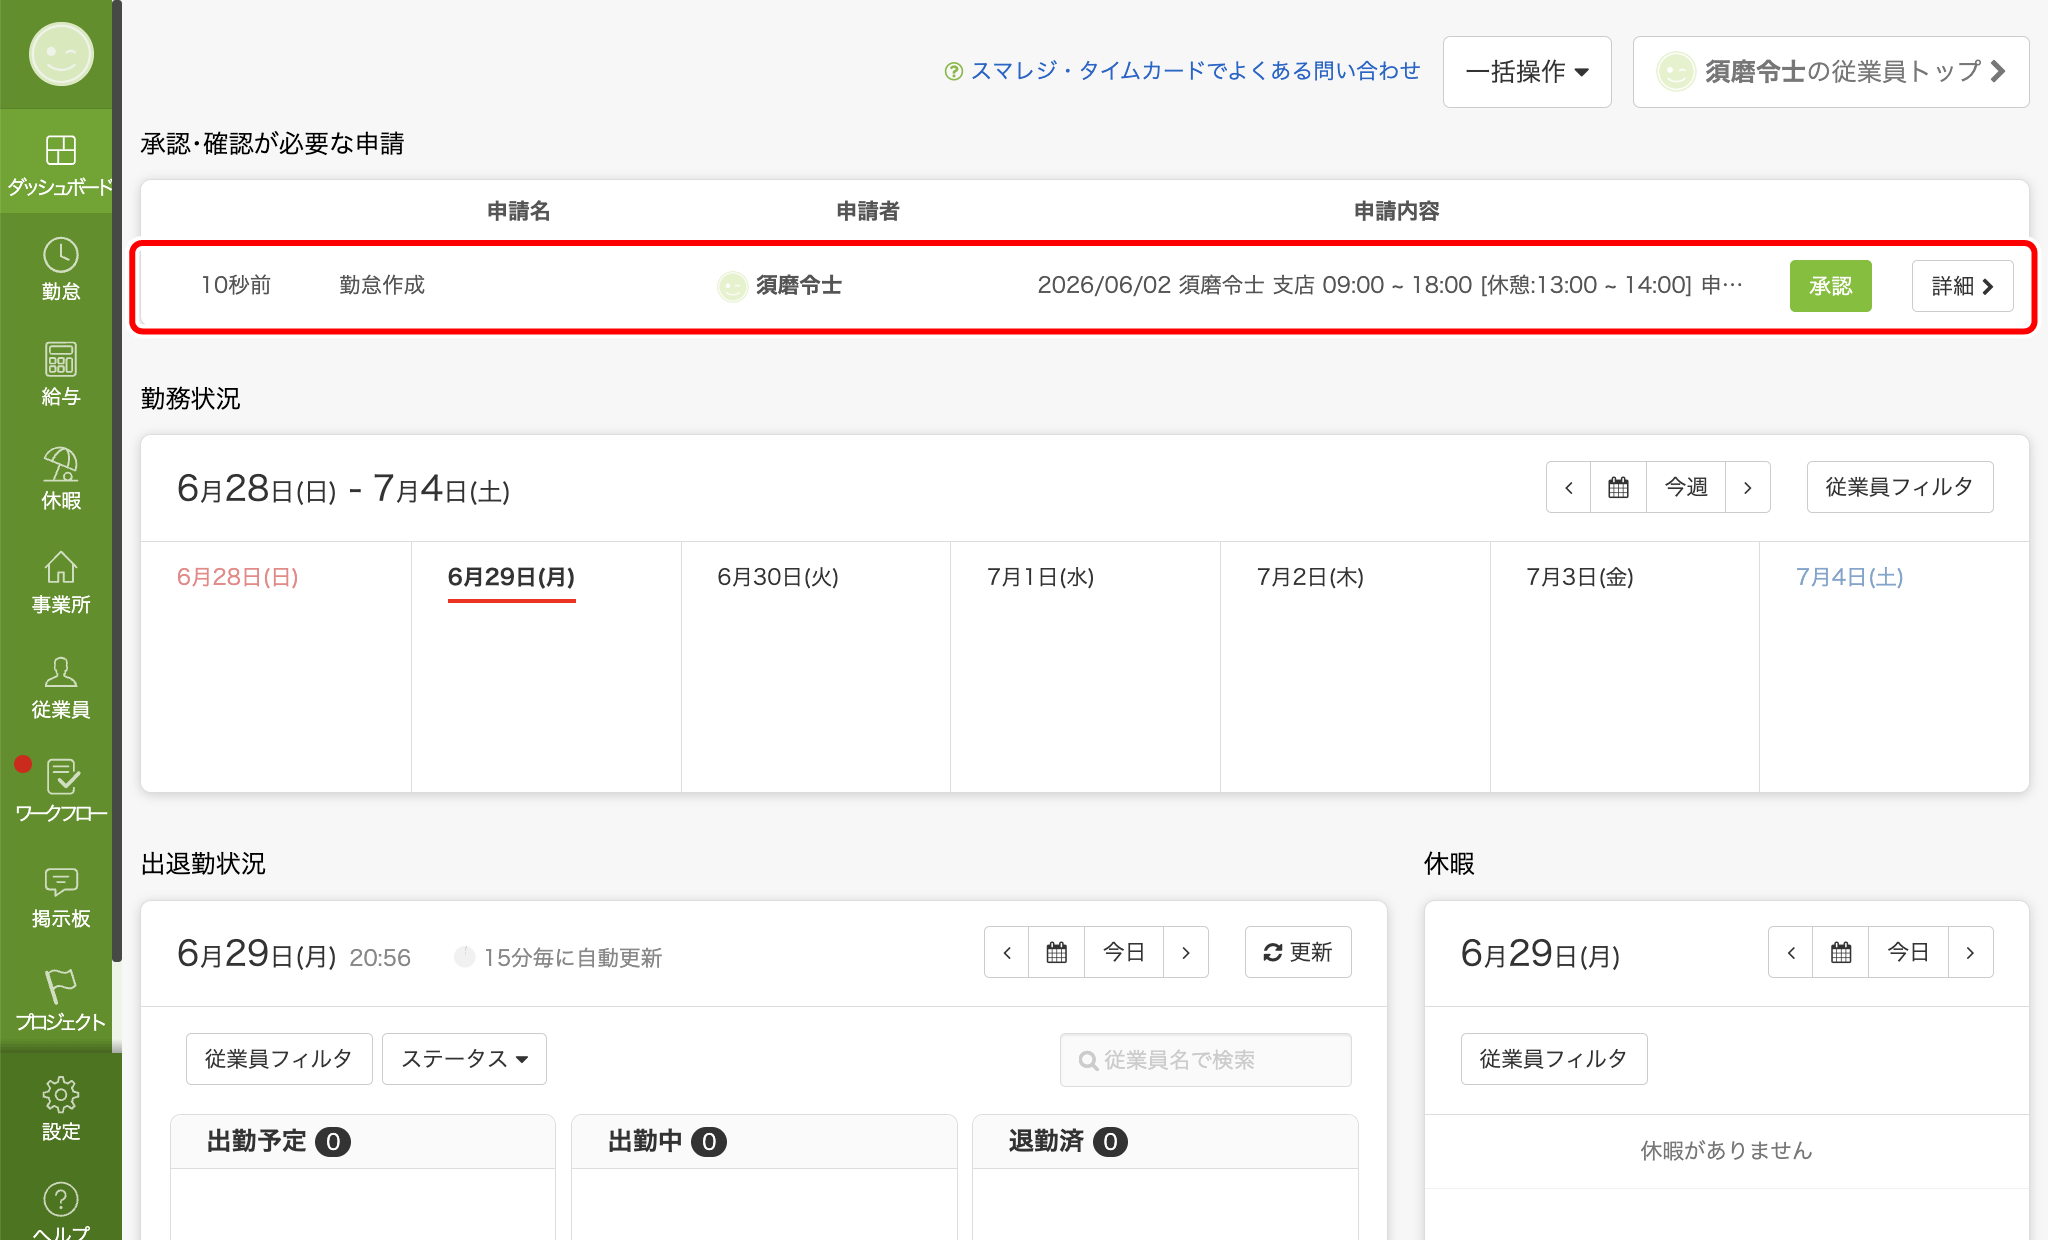Open the 従業員 person icon in sidebar
The width and height of the screenshot is (2048, 1240).
pos(60,686)
